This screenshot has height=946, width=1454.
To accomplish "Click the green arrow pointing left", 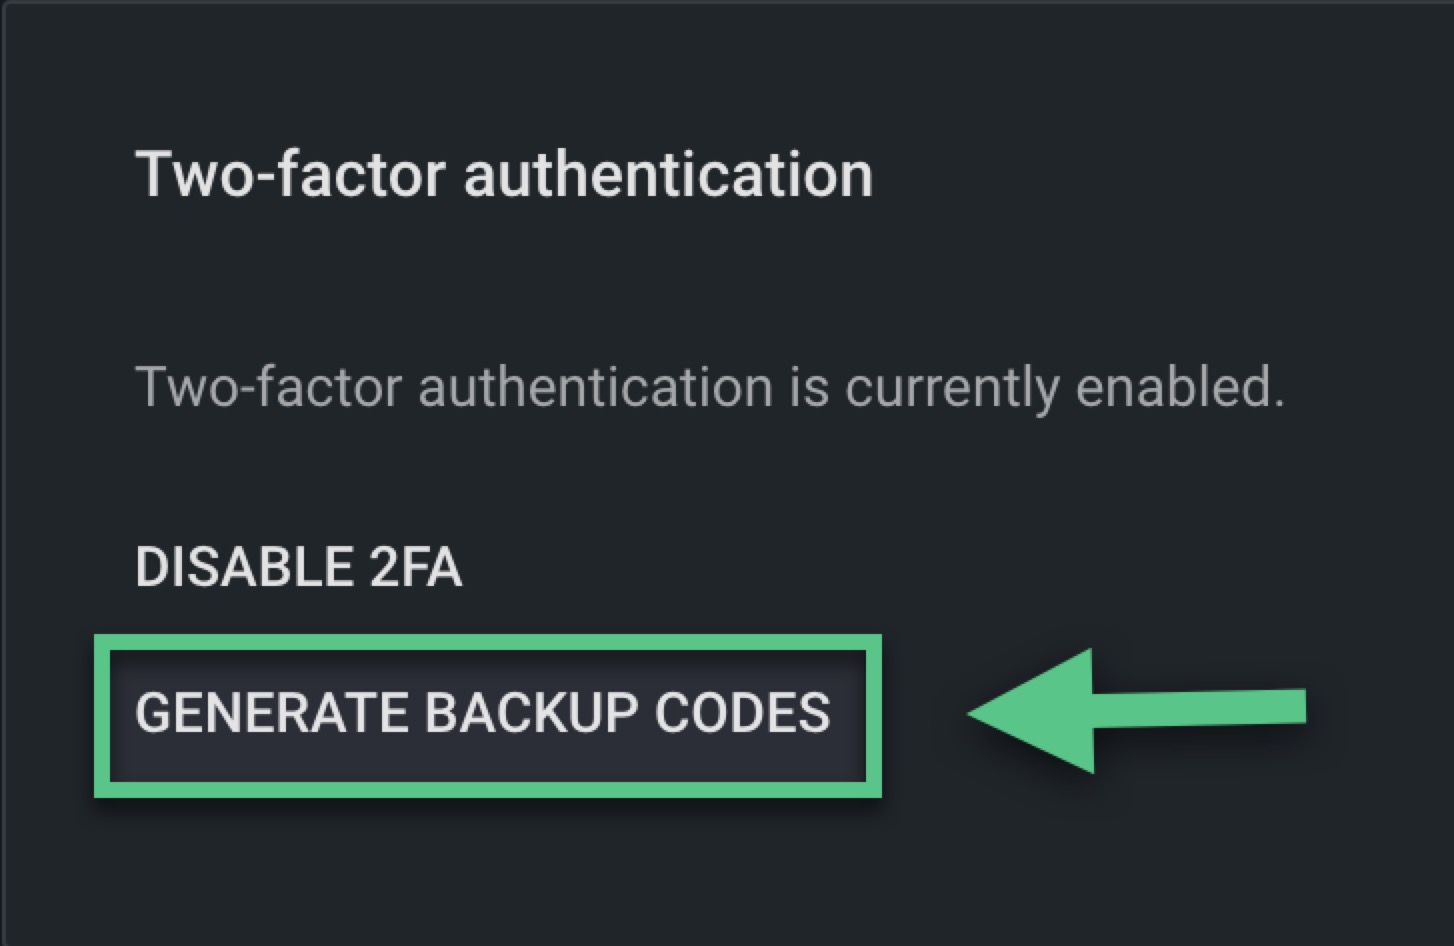I will (1135, 711).
